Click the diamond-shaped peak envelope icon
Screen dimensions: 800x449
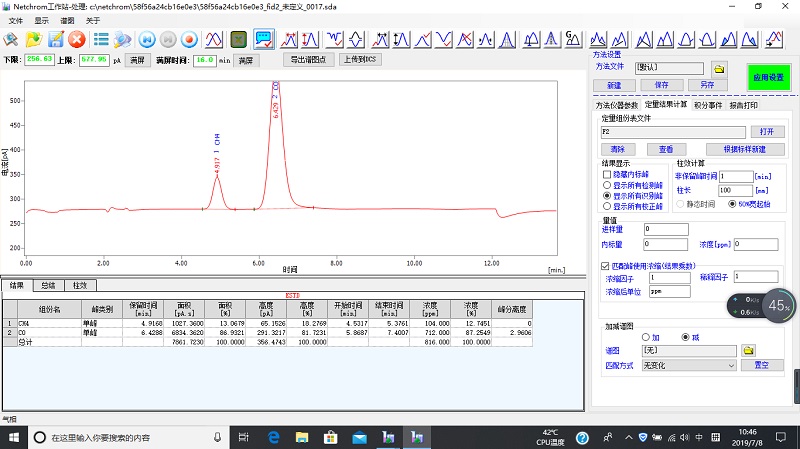pos(356,39)
